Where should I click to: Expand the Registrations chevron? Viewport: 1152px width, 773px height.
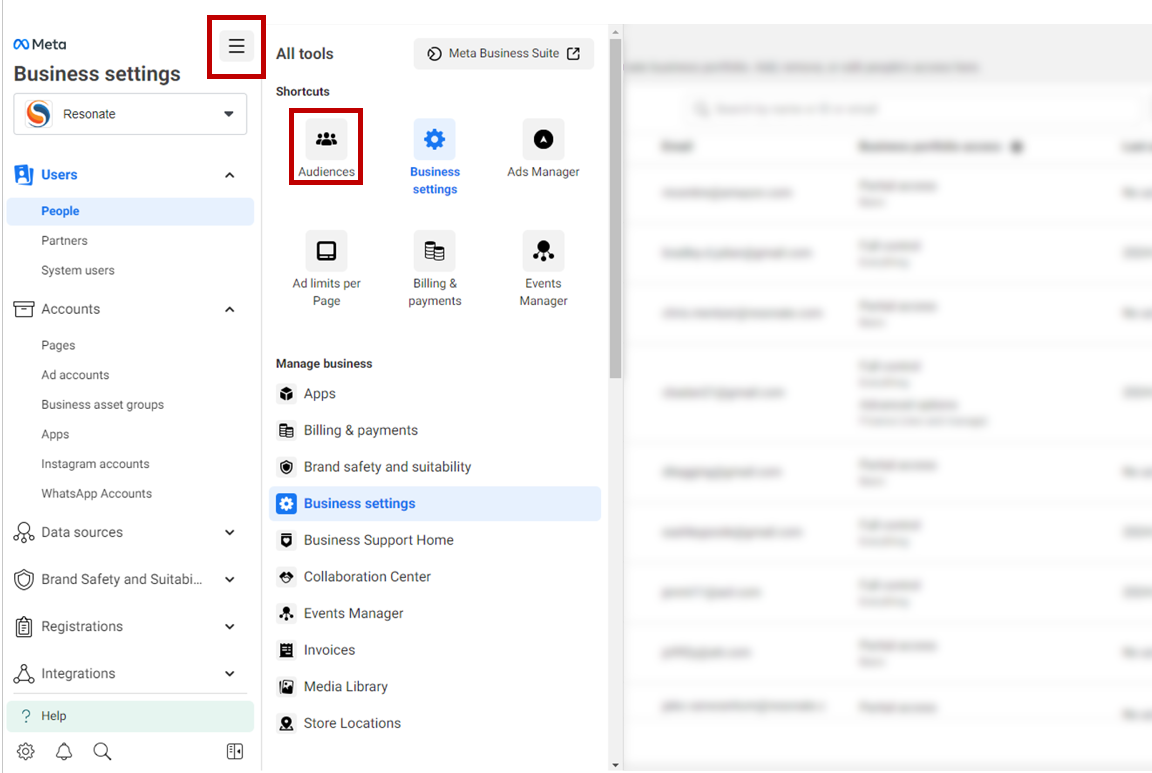[x=230, y=626]
